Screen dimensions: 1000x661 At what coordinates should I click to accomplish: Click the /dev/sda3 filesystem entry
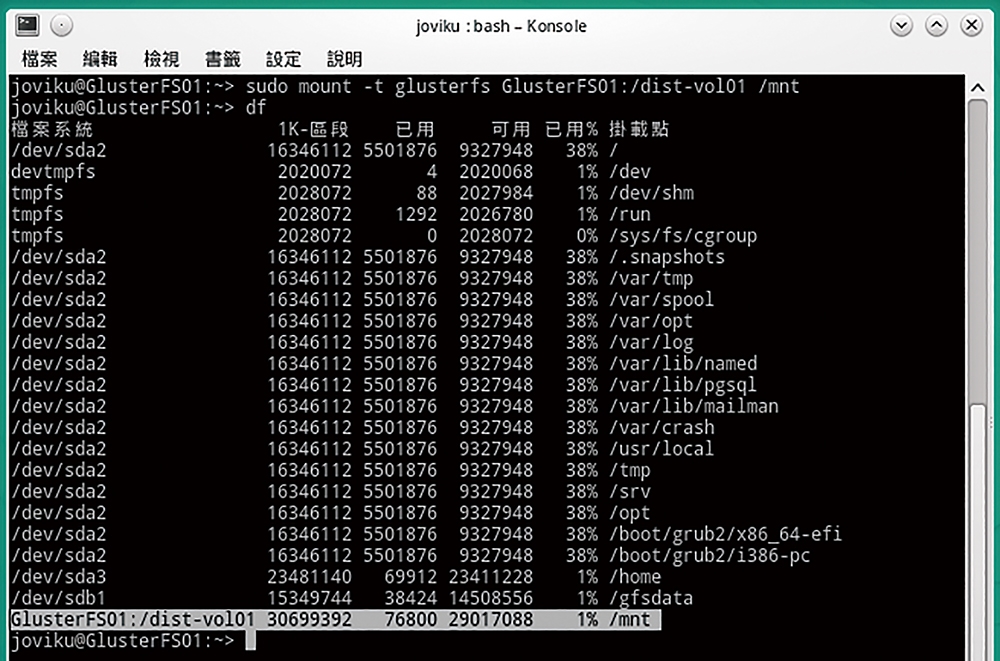tap(59, 577)
